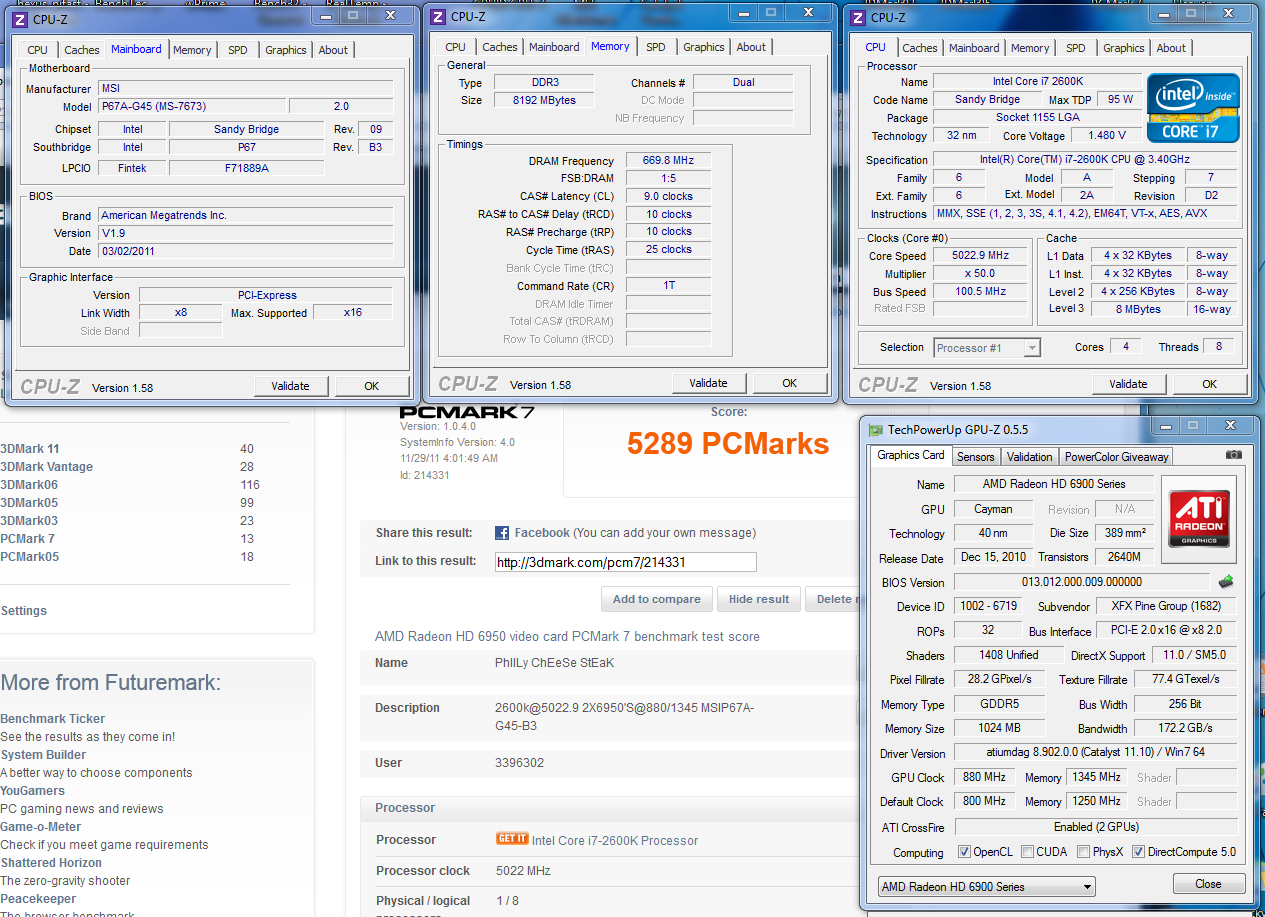Click the BIOS save chip icon in GPU-Z
The height and width of the screenshot is (917, 1265).
[x=1225, y=582]
